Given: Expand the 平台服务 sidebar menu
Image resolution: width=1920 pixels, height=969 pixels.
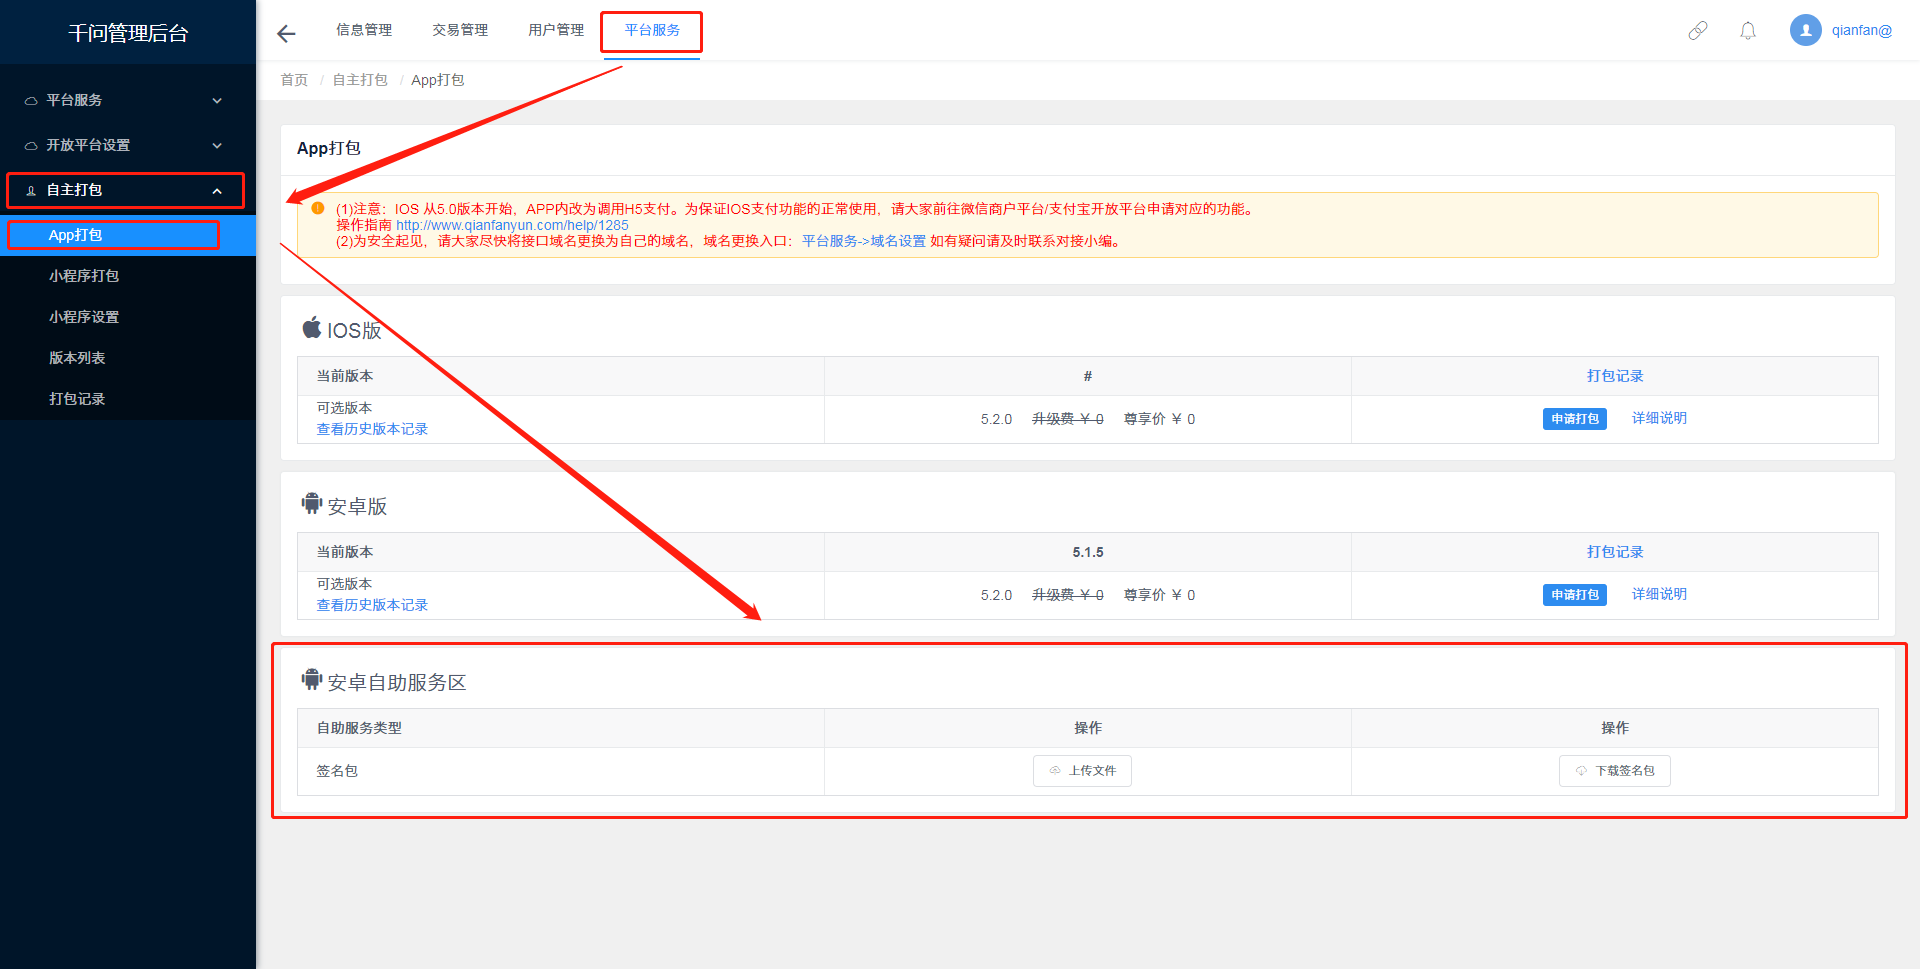Looking at the screenshot, I should pos(125,100).
